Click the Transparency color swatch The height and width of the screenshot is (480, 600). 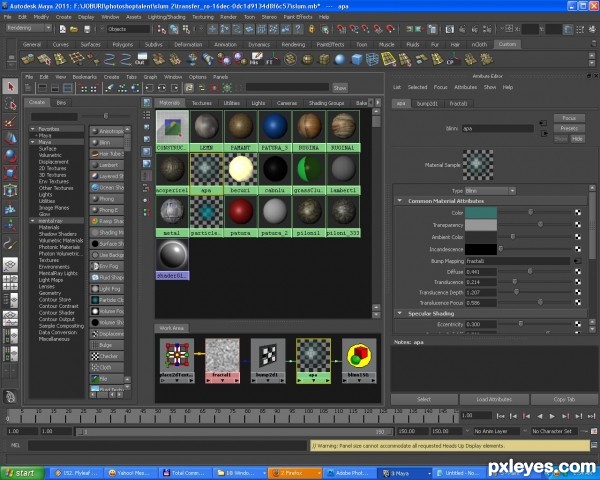[481, 225]
